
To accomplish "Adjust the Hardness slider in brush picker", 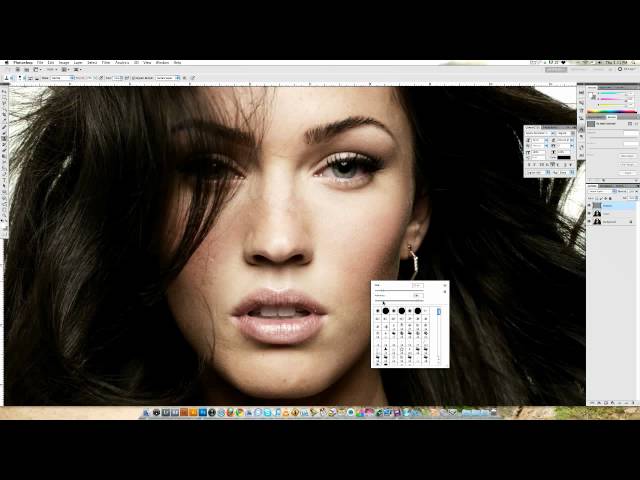I will point(399,301).
